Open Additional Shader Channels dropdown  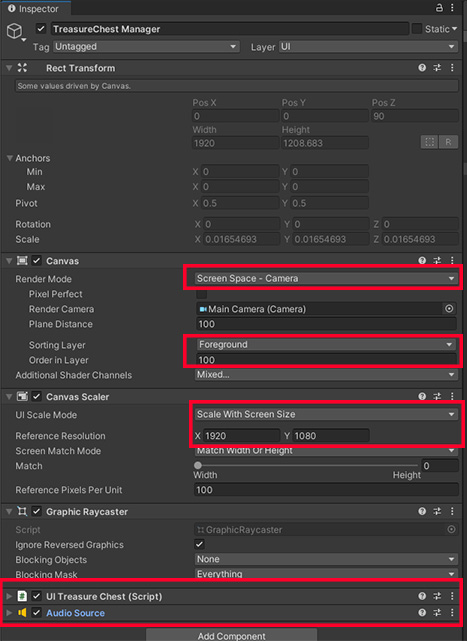[326, 374]
